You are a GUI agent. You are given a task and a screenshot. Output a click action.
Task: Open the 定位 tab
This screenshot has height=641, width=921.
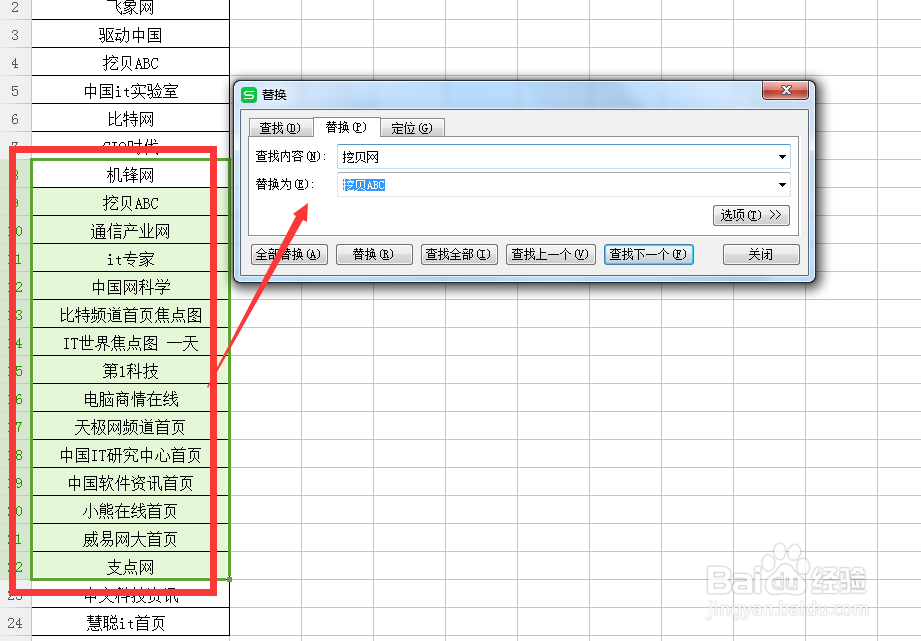(x=412, y=127)
